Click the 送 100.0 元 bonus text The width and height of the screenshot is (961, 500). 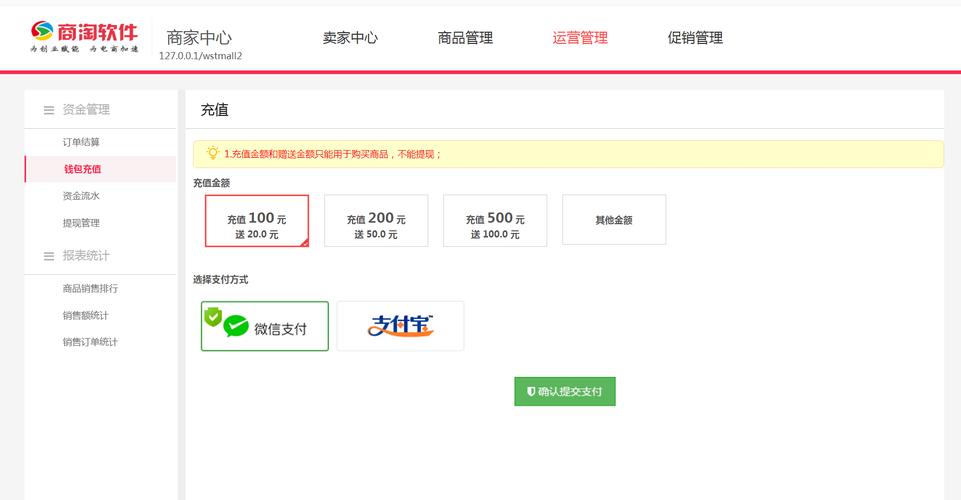click(x=495, y=234)
